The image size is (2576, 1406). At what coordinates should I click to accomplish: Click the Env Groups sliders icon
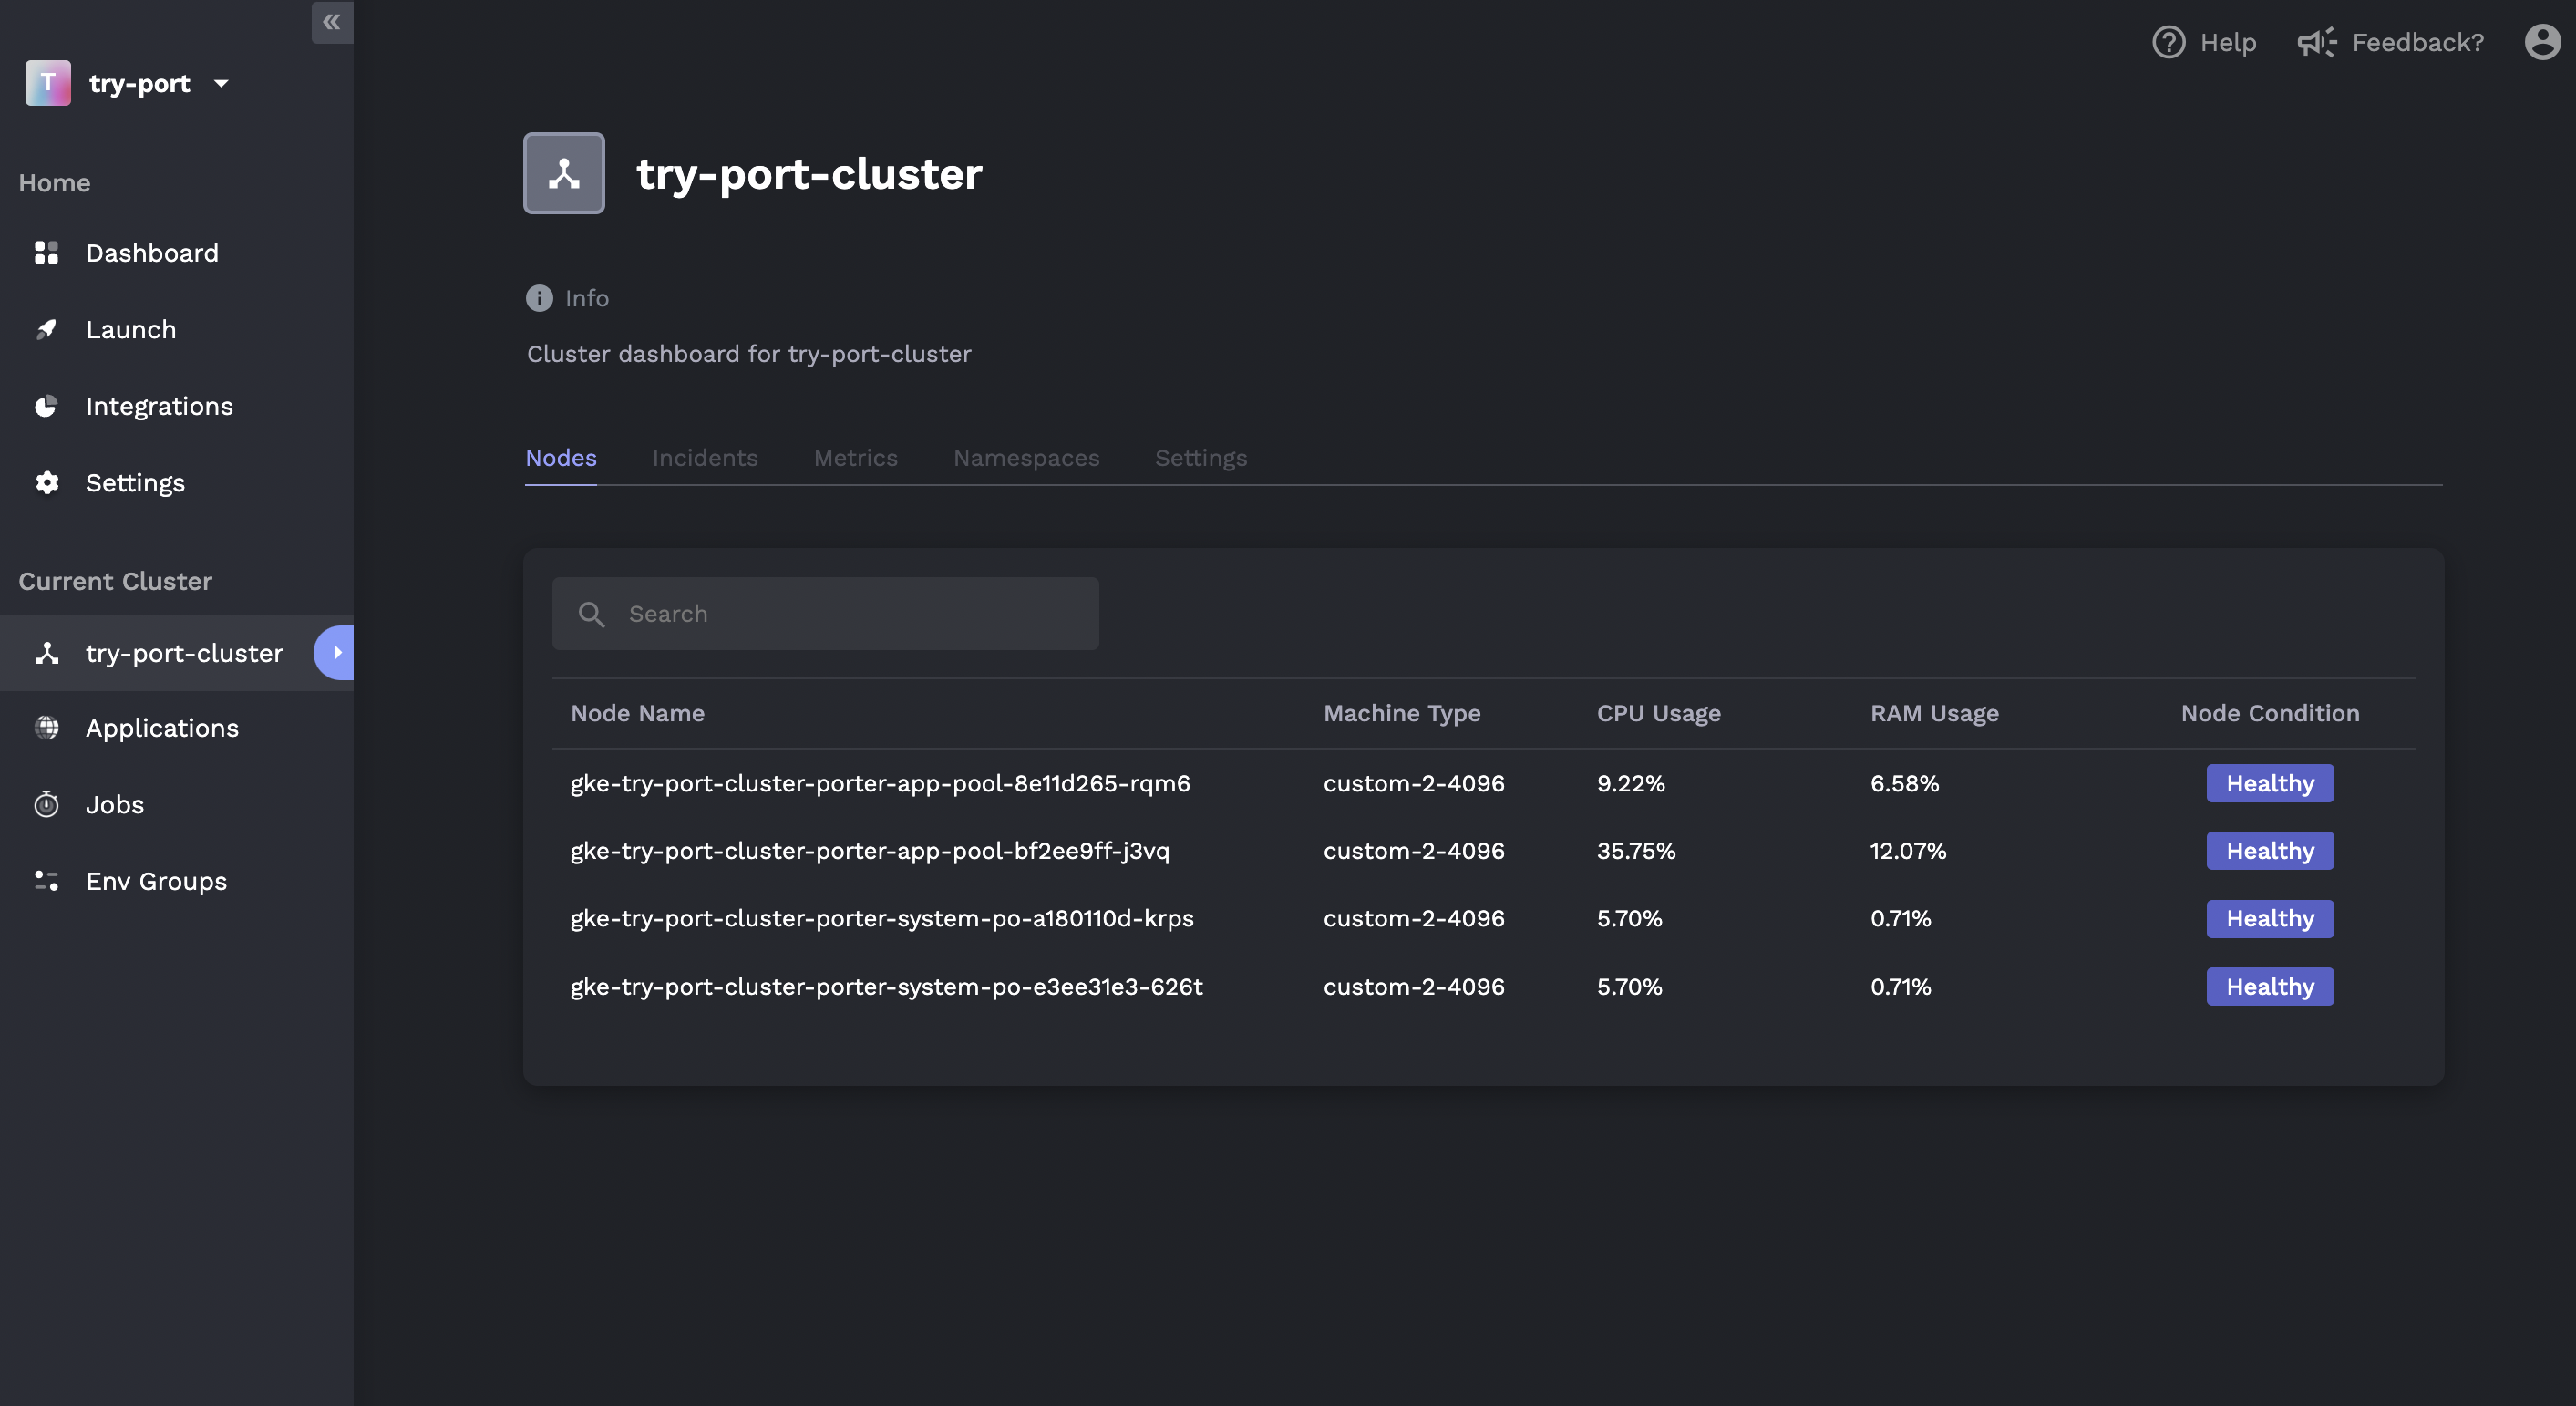[x=47, y=881]
